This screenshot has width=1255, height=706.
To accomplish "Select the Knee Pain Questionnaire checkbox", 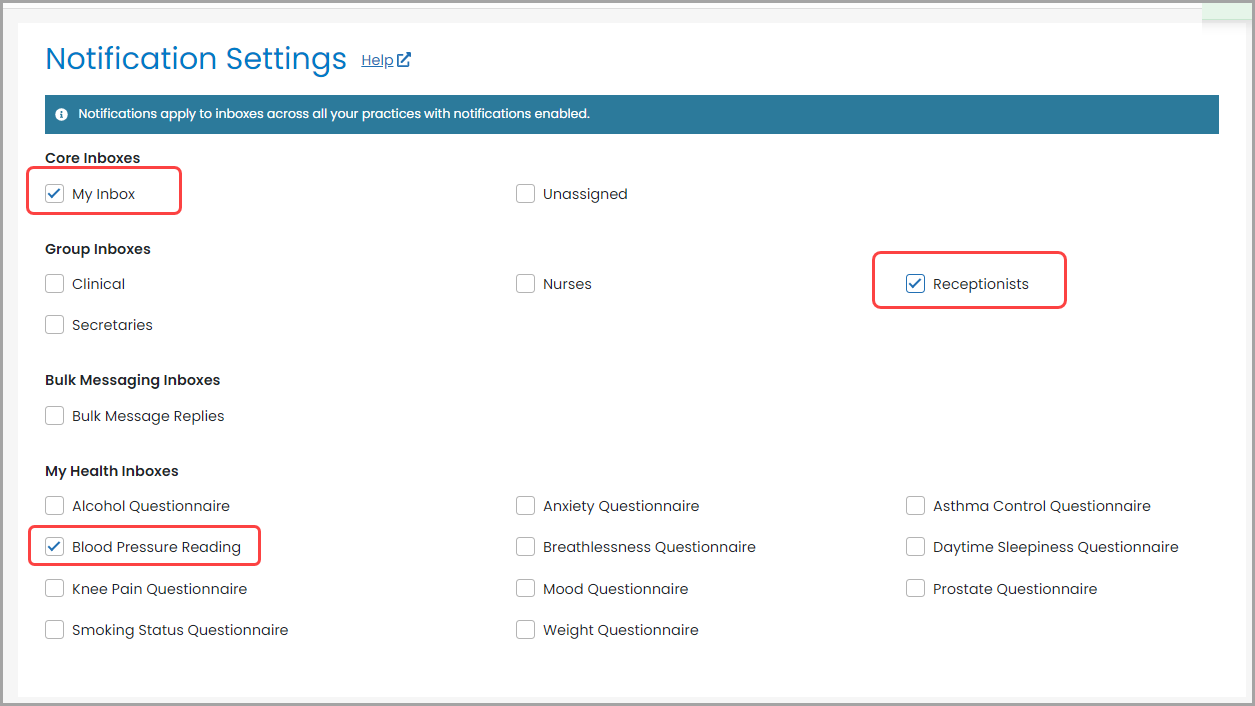I will pos(55,589).
